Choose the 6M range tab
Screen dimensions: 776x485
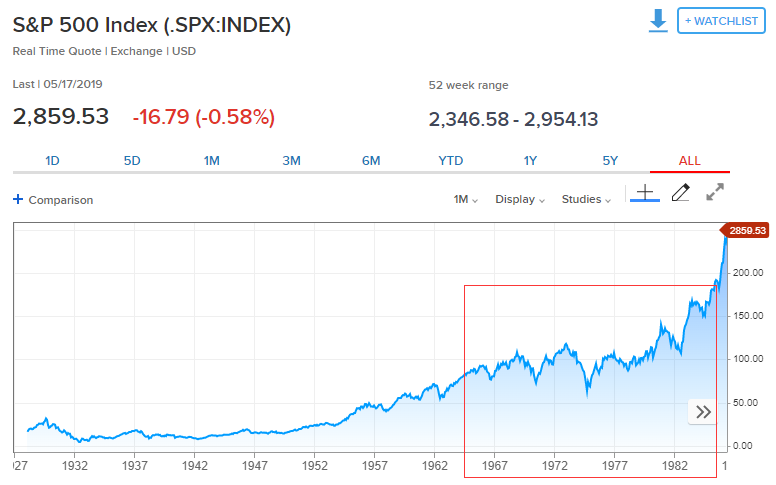[x=371, y=160]
